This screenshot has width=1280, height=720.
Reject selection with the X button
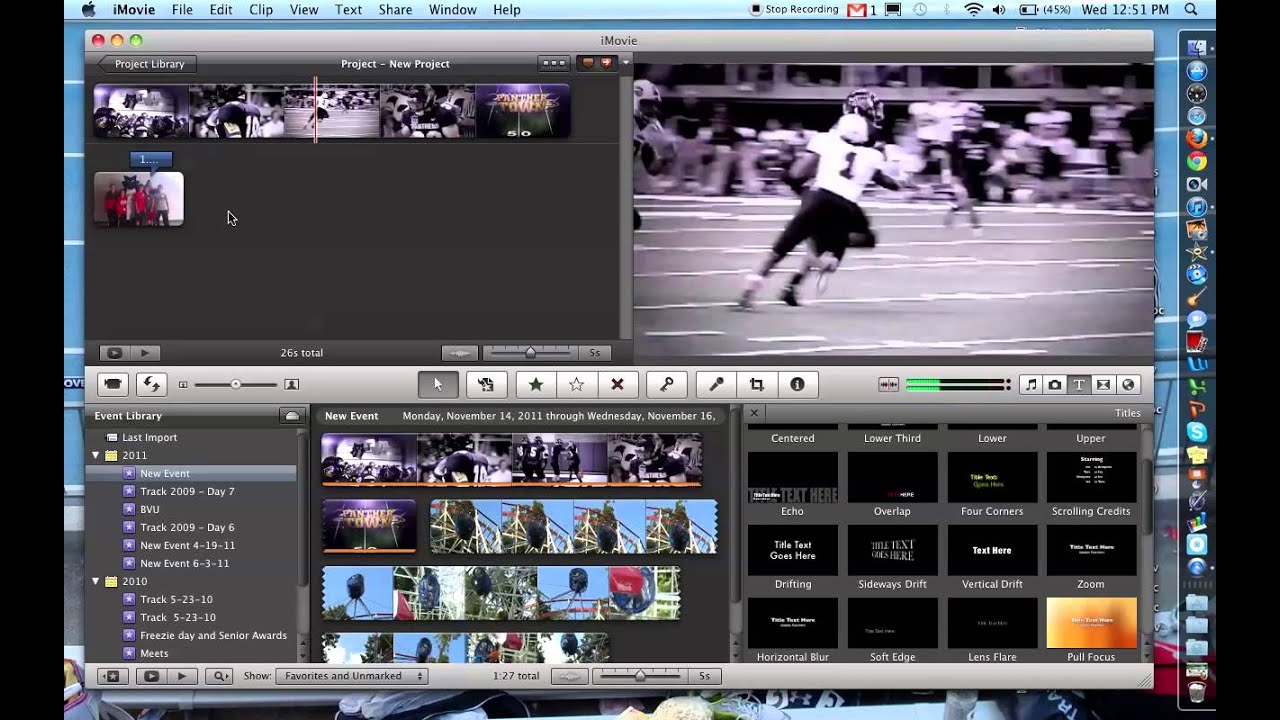(x=617, y=384)
